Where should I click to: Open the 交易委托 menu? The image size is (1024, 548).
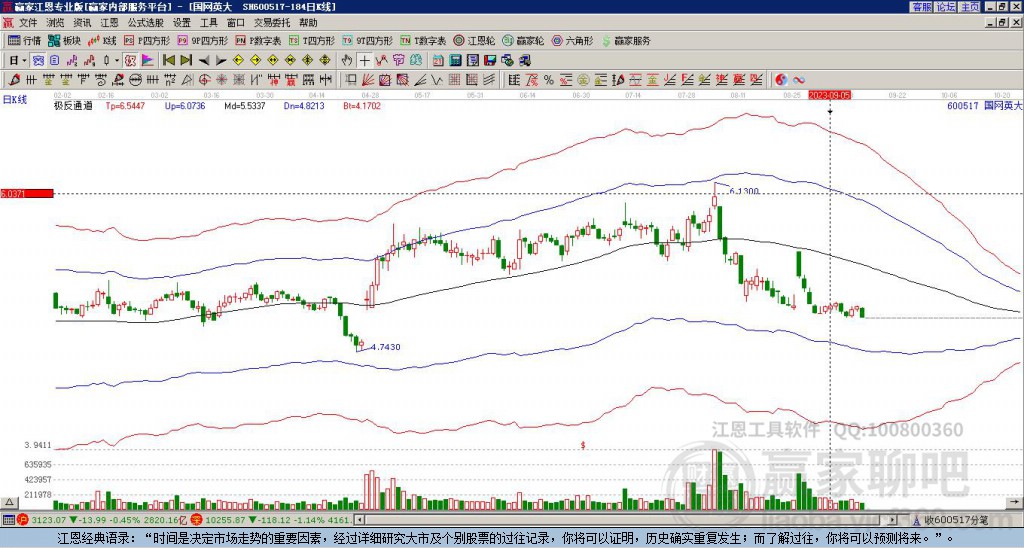point(272,23)
